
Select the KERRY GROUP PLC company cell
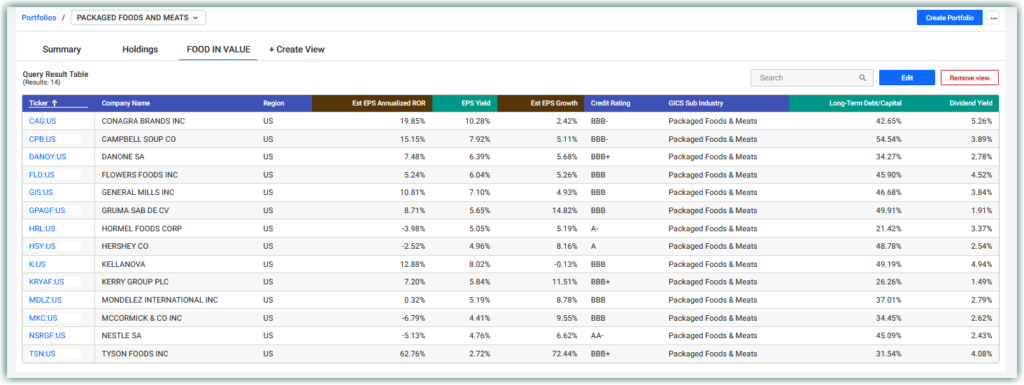(x=136, y=282)
